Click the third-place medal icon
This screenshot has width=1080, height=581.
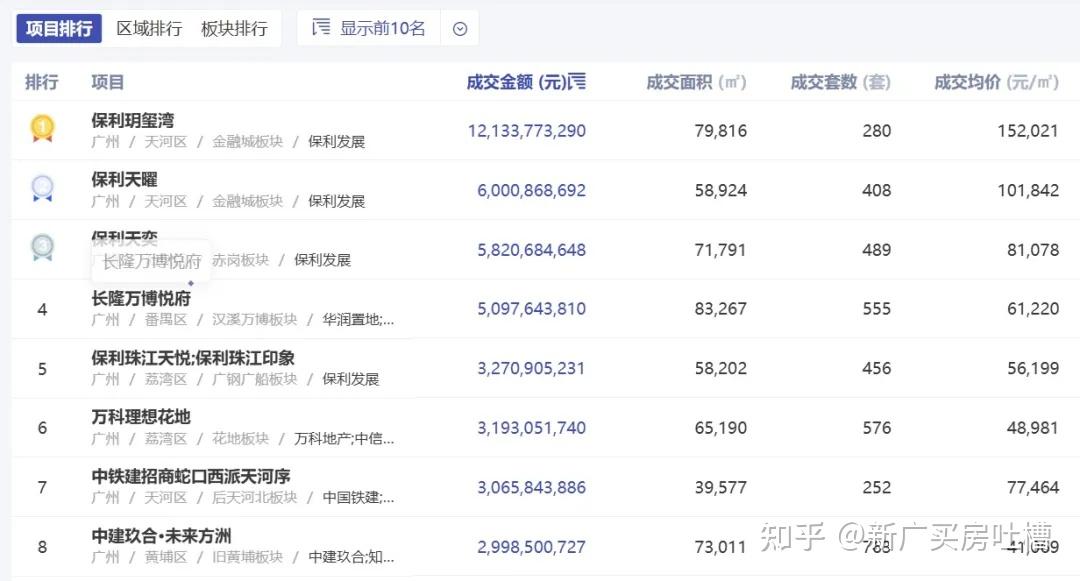pyautogui.click(x=42, y=248)
